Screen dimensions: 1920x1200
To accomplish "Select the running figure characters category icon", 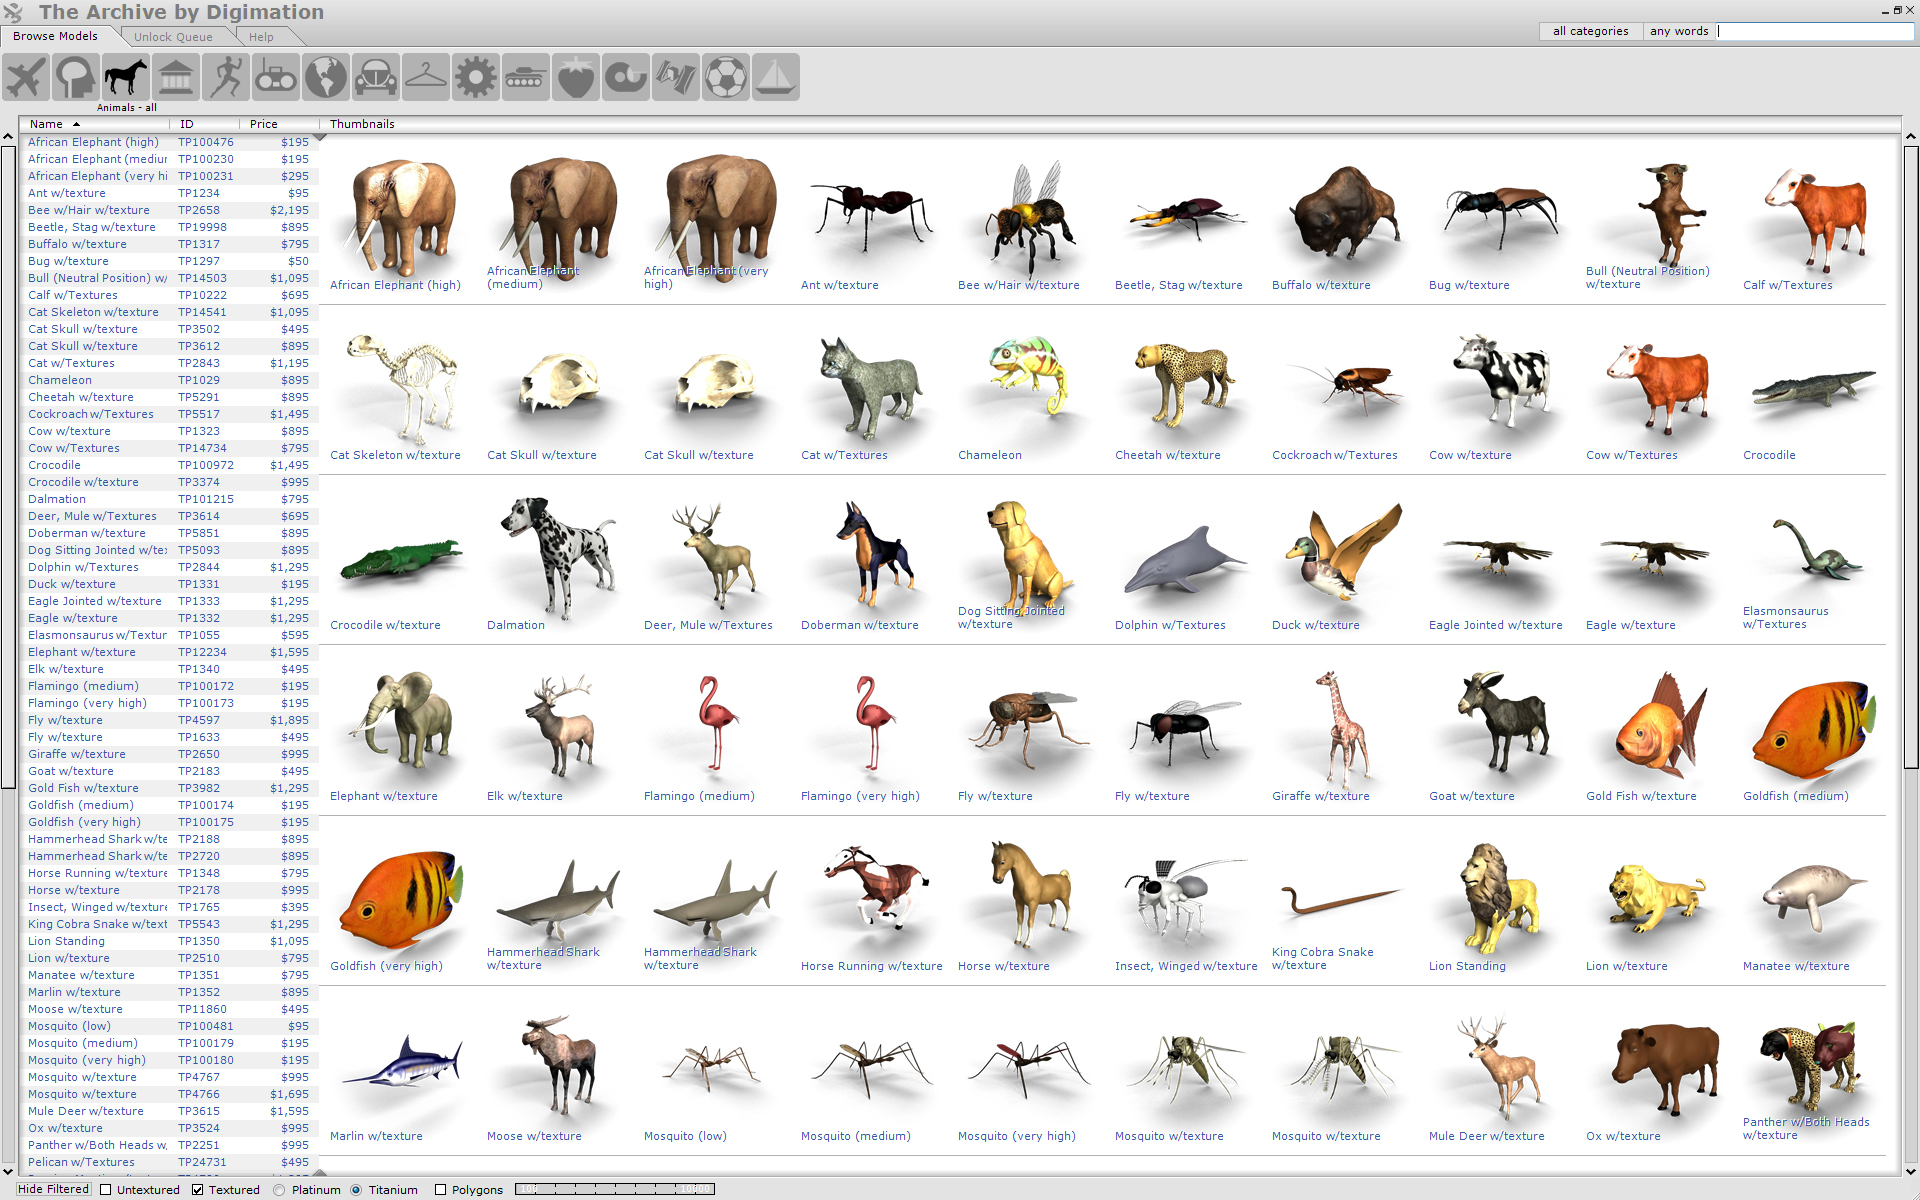I will [226, 77].
